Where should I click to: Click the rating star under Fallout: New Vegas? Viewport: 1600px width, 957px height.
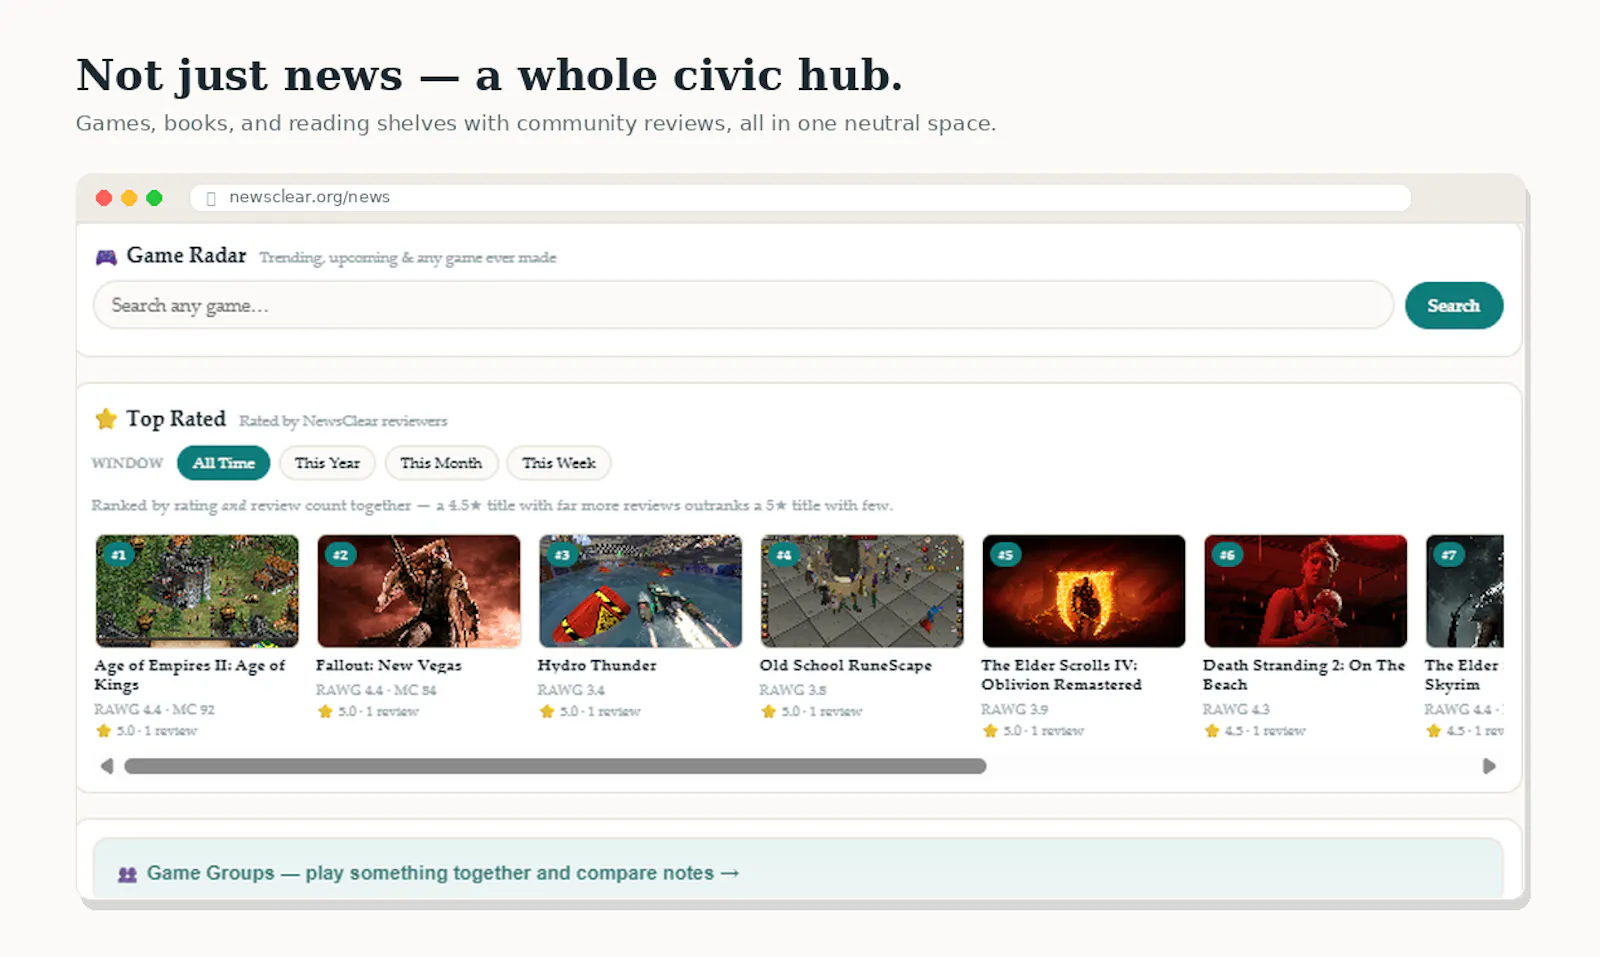pos(325,712)
